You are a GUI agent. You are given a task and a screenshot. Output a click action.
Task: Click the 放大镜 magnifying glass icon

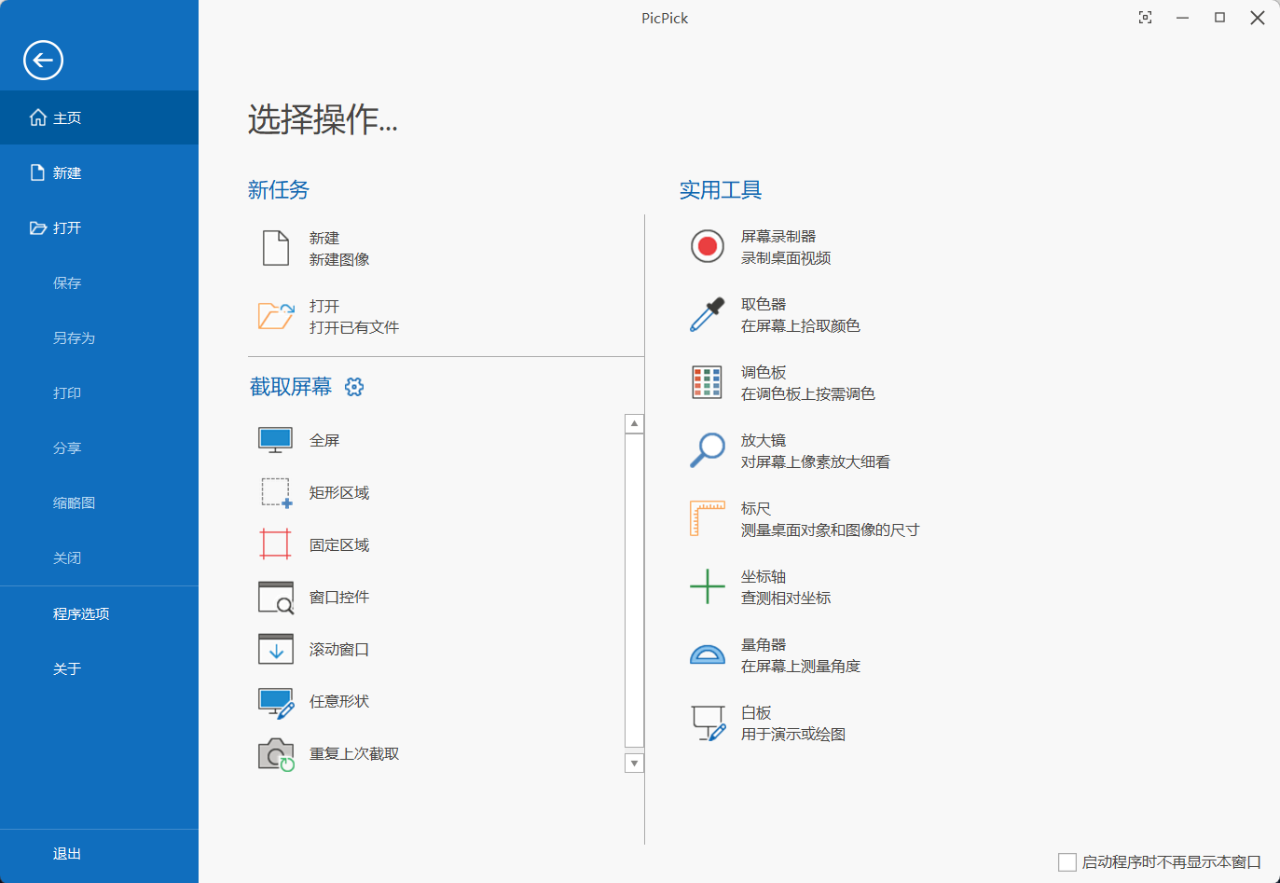[x=707, y=450]
